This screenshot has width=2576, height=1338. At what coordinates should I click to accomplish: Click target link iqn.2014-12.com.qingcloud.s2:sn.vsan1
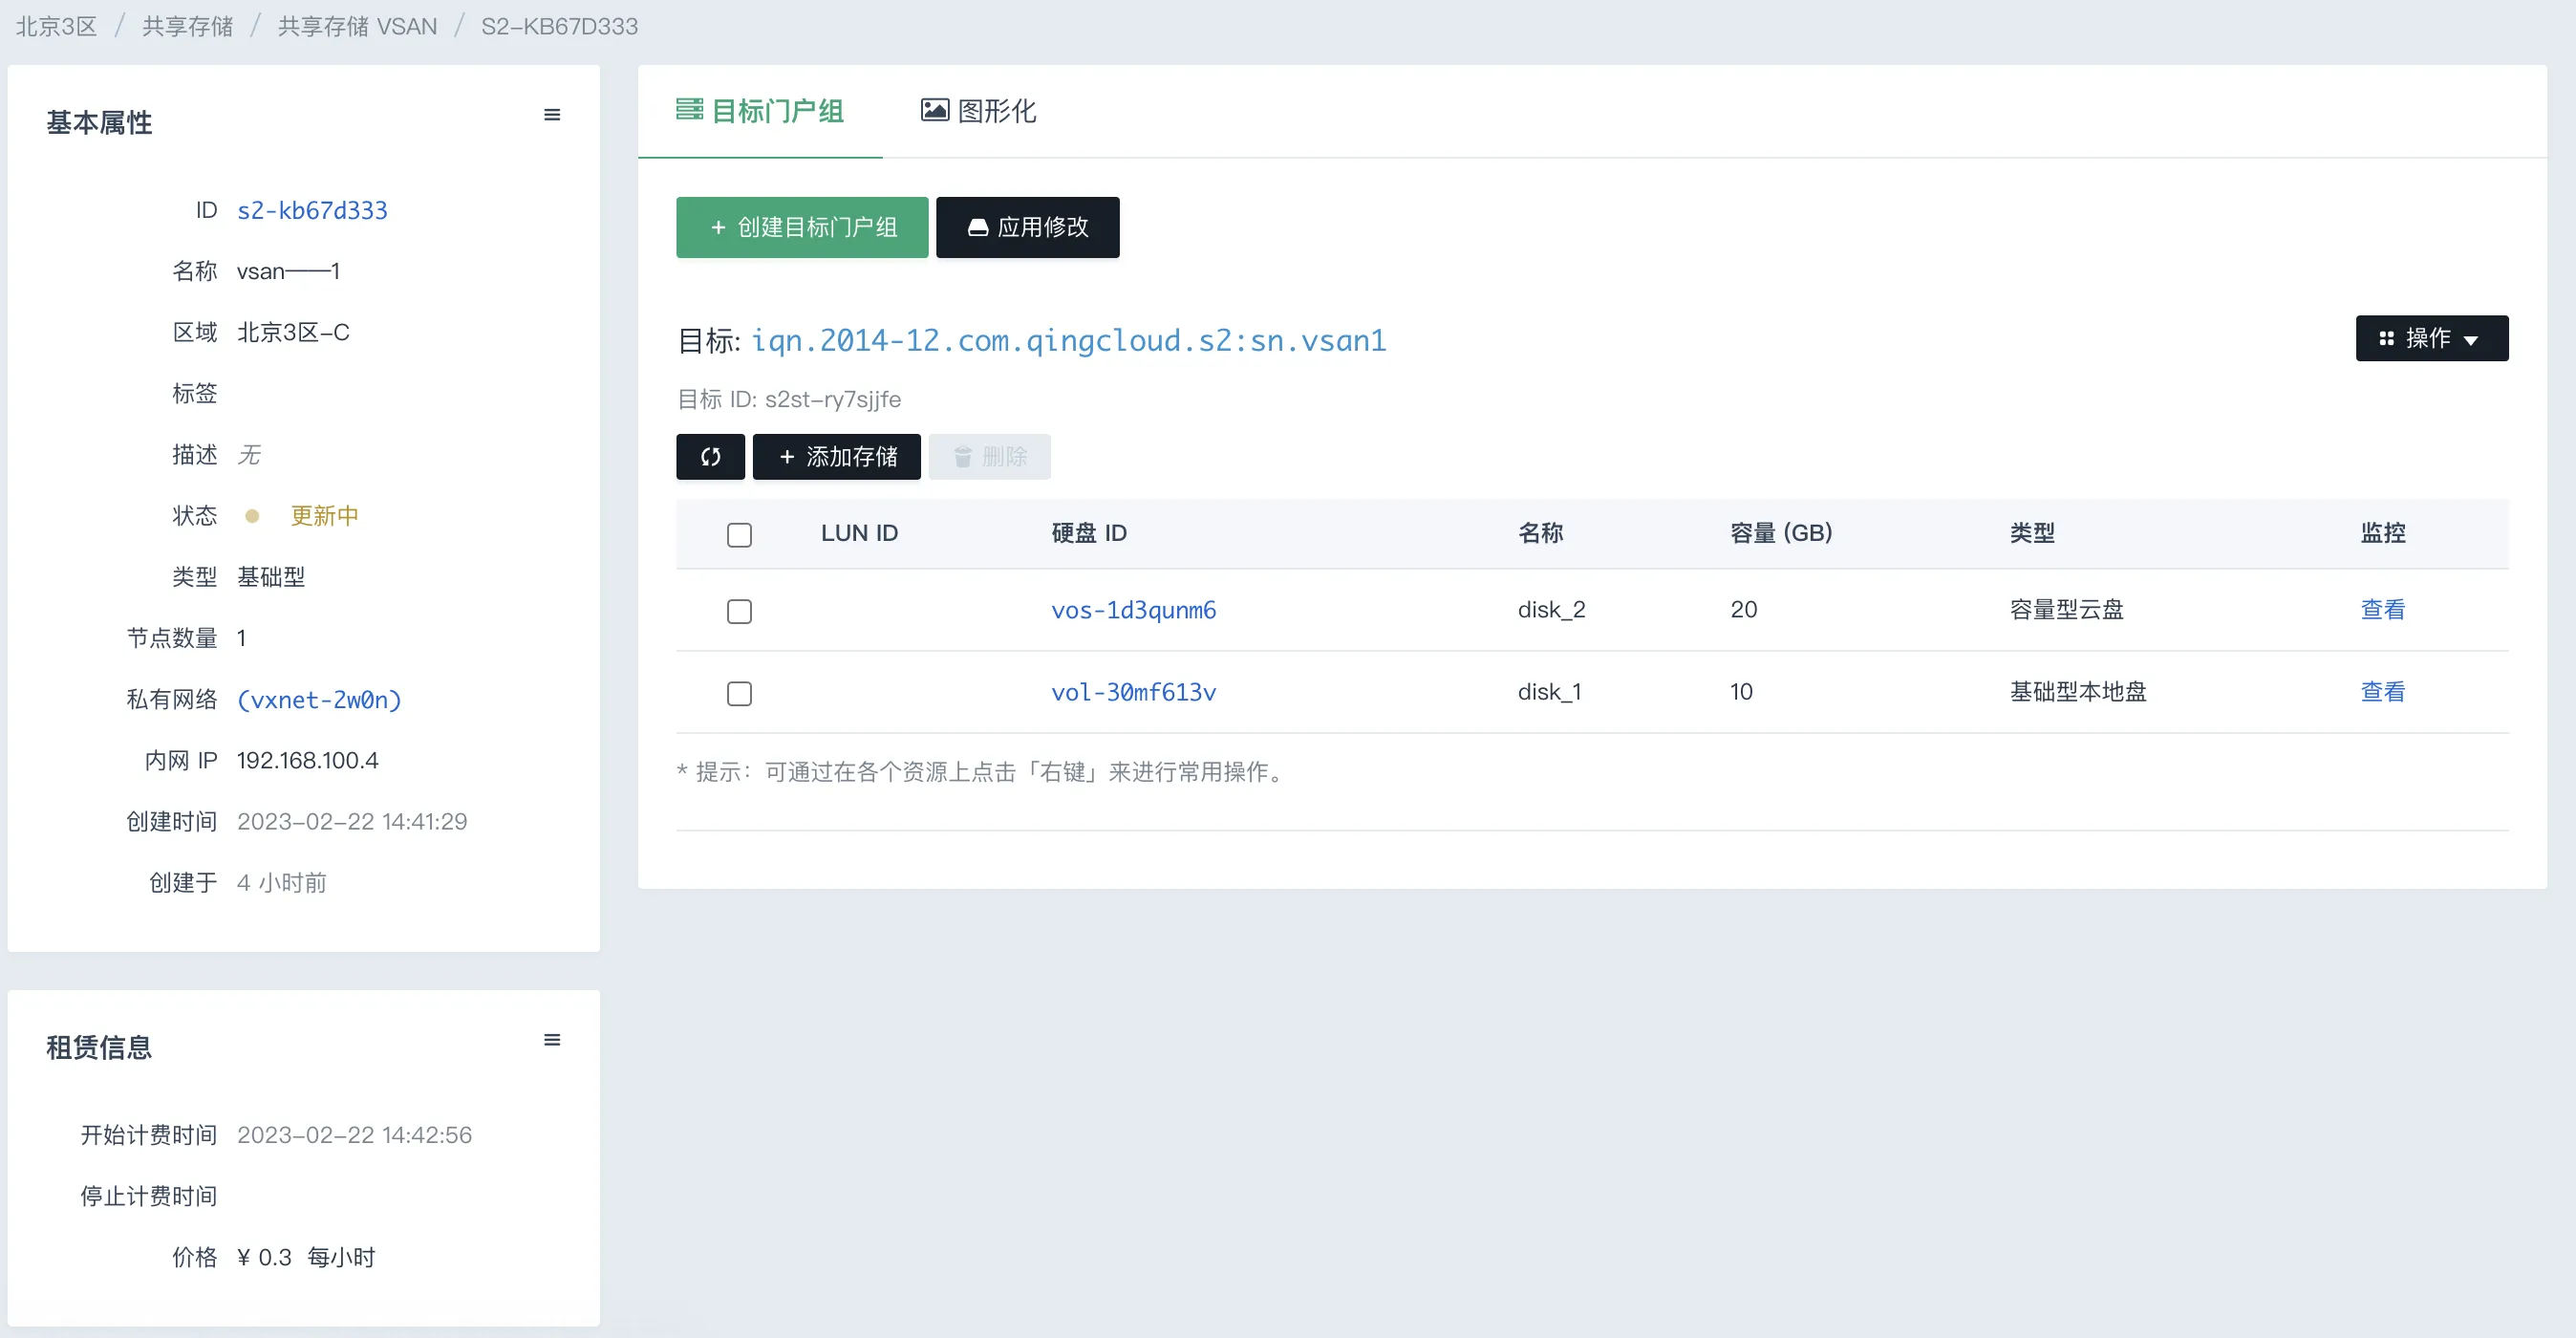coord(1069,341)
